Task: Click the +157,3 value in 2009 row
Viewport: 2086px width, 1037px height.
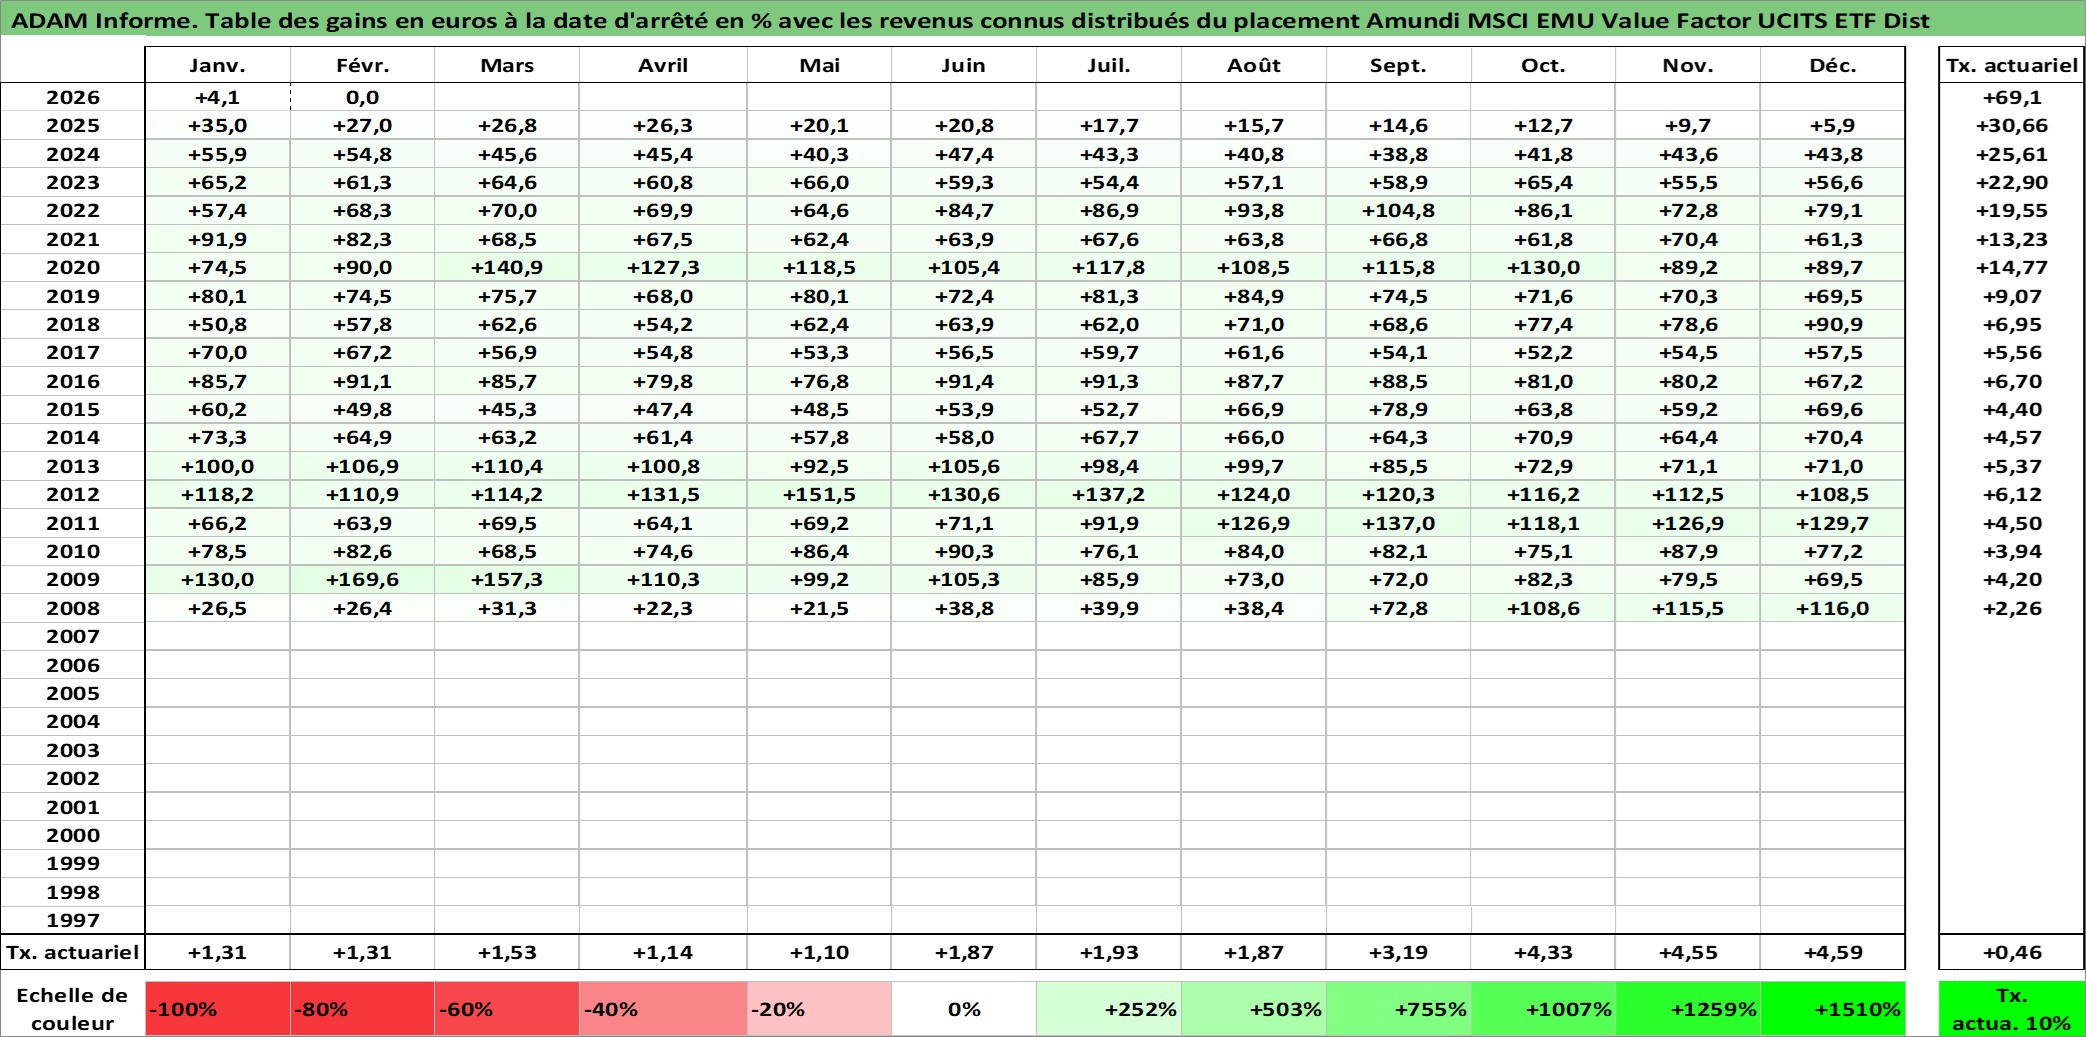Action: (x=507, y=579)
